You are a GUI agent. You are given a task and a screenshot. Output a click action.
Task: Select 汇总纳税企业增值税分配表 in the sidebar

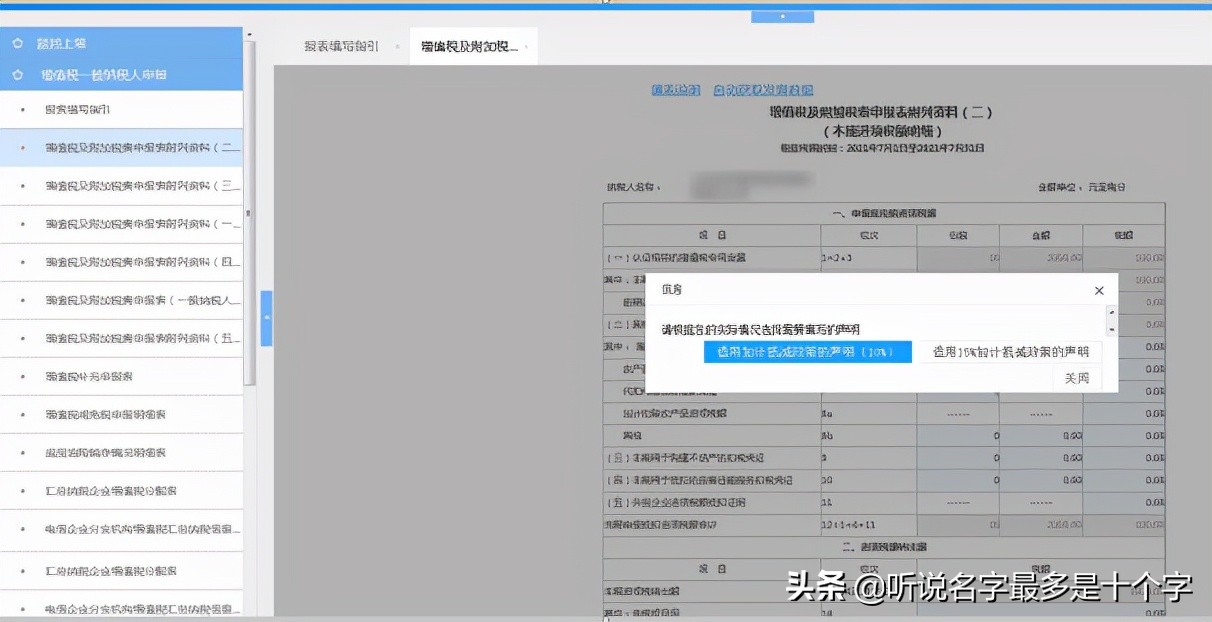click(110, 489)
